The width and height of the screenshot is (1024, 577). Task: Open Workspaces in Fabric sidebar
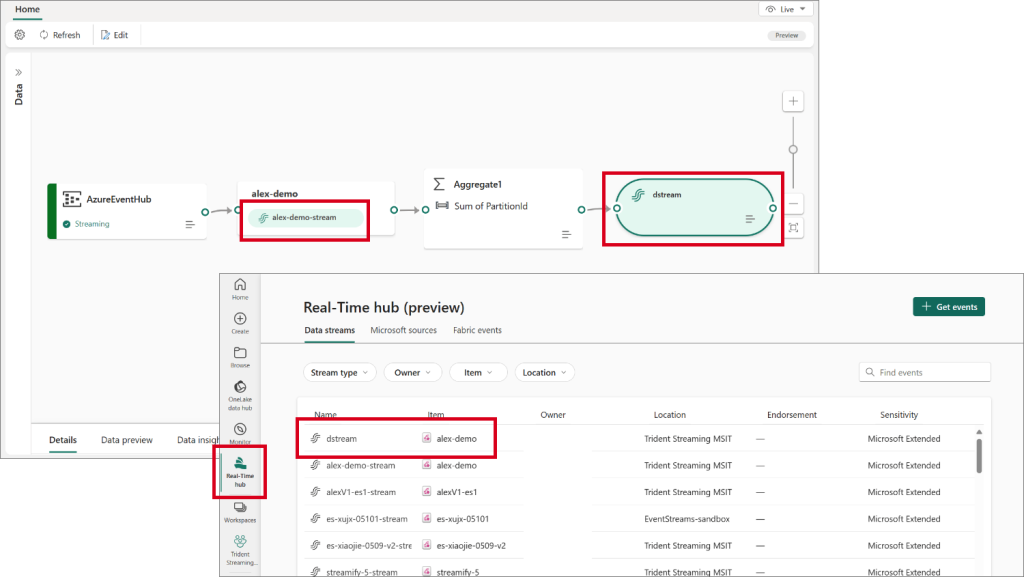pyautogui.click(x=240, y=512)
